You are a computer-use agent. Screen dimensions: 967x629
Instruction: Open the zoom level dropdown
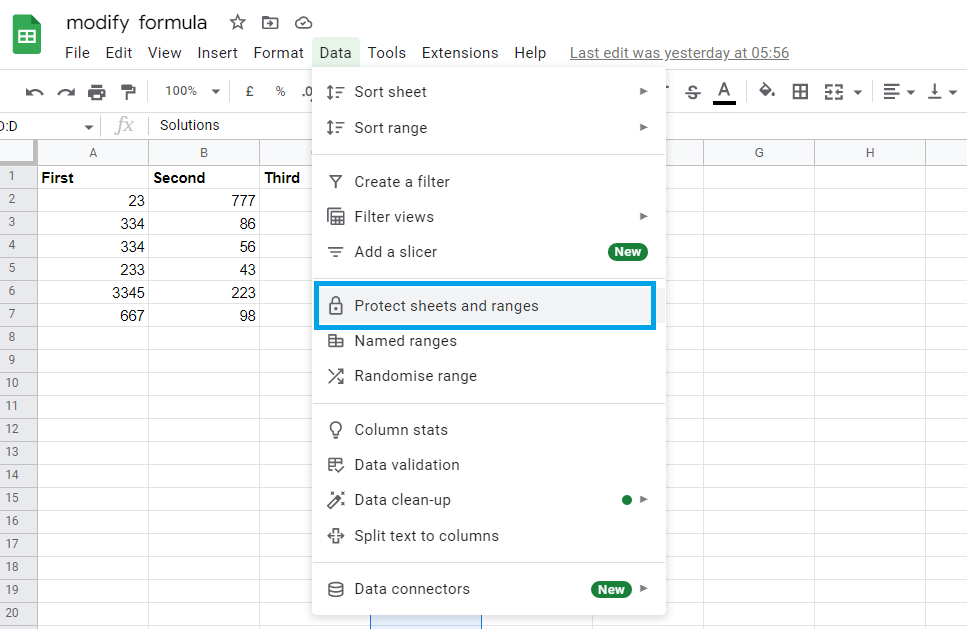(x=190, y=91)
